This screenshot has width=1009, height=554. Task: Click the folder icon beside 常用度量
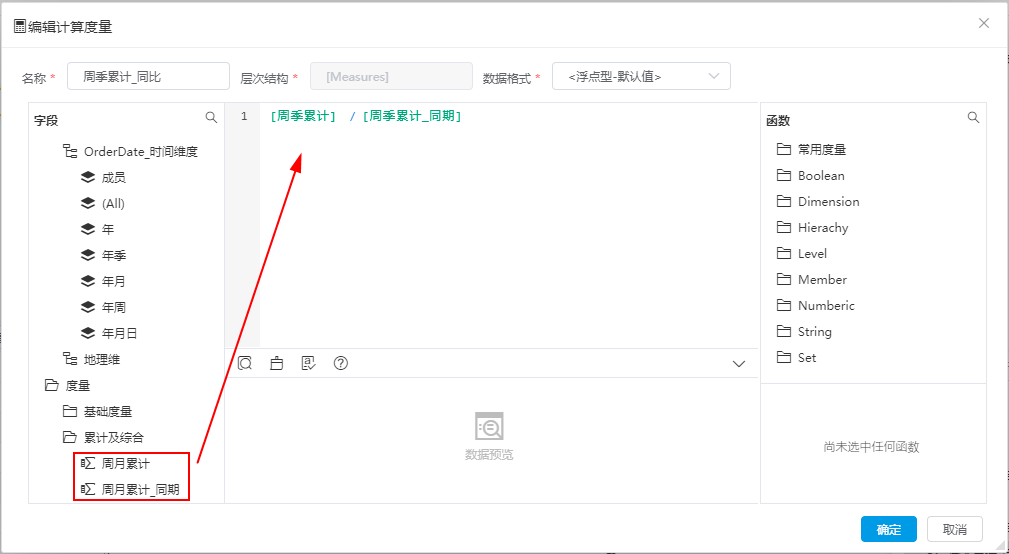click(x=783, y=149)
